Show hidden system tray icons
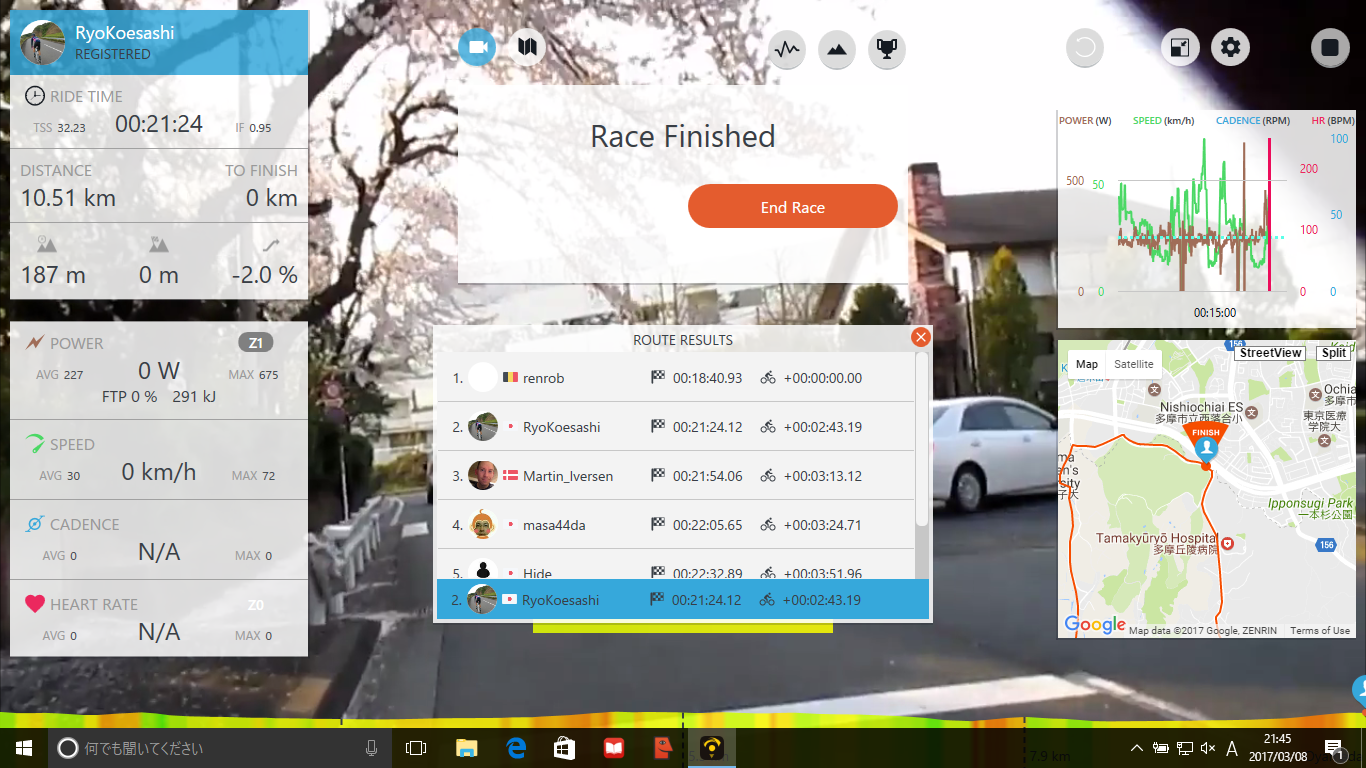 (1137, 748)
